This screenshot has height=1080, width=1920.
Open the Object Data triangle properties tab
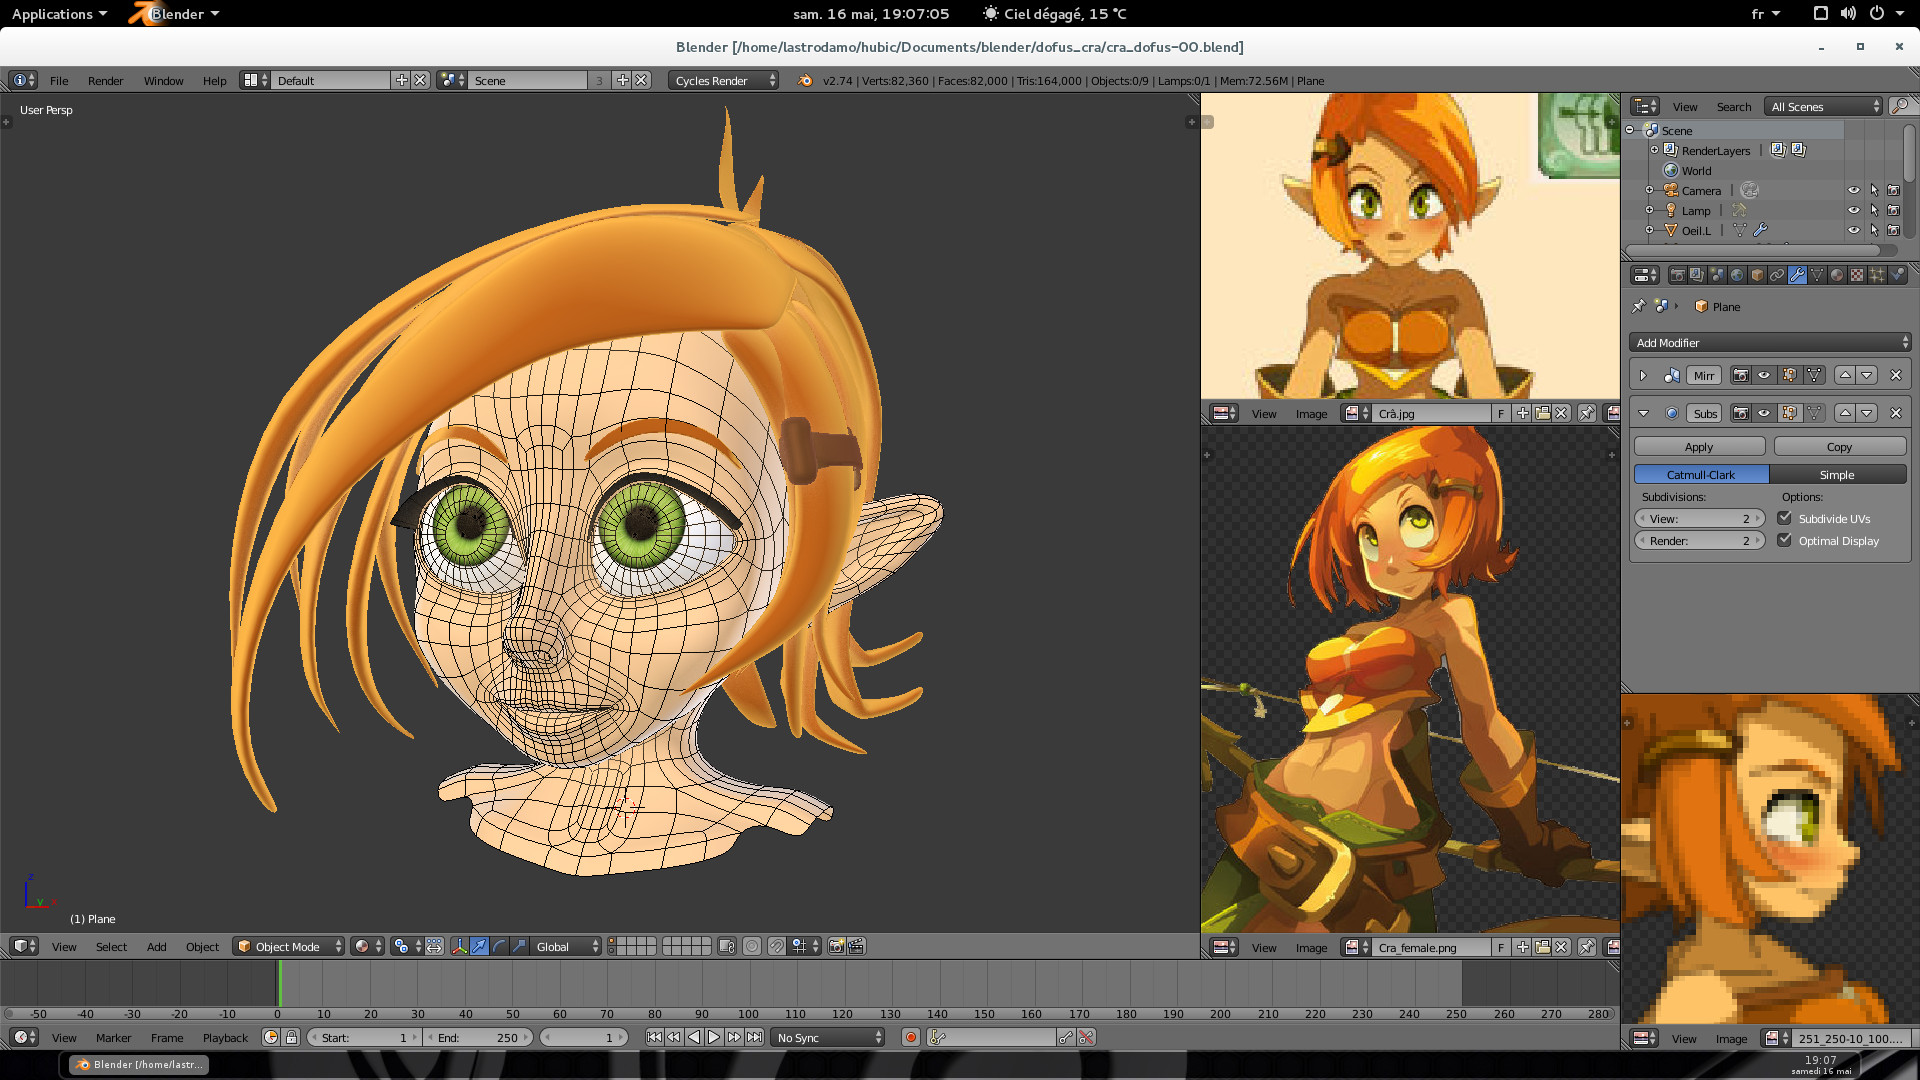coord(1817,275)
